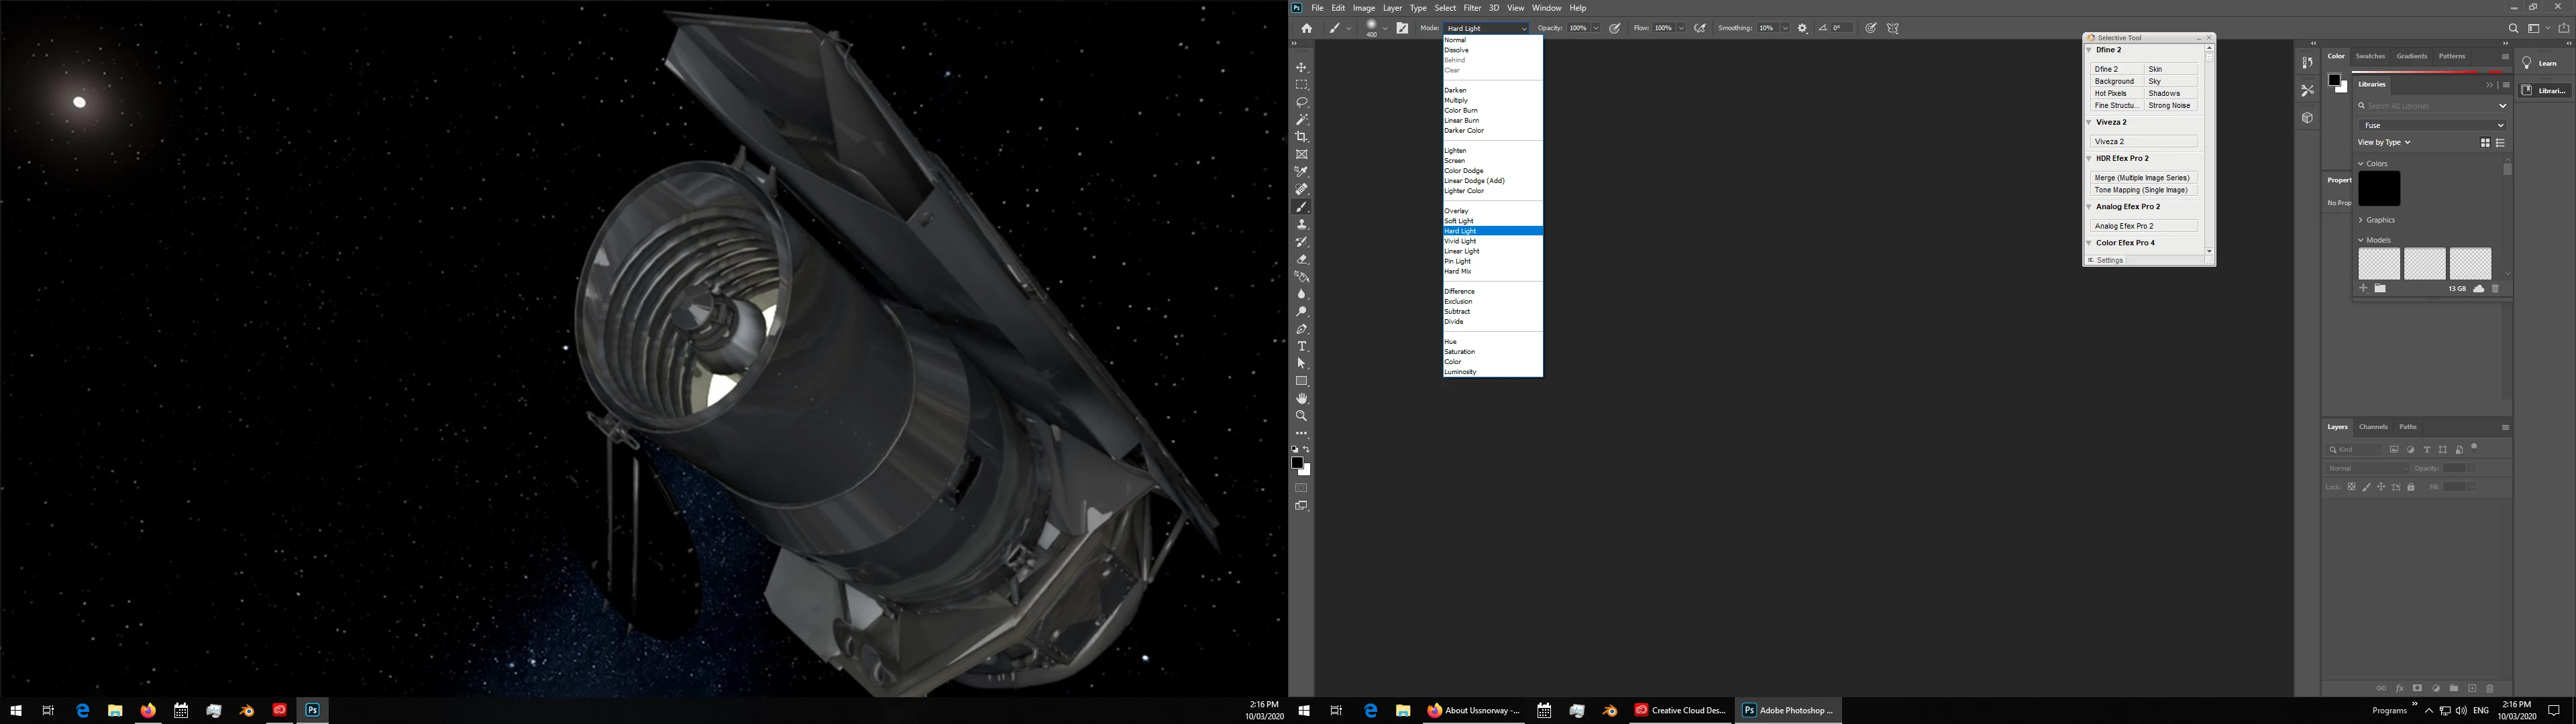Toggle brush settings panel icon

1402,28
